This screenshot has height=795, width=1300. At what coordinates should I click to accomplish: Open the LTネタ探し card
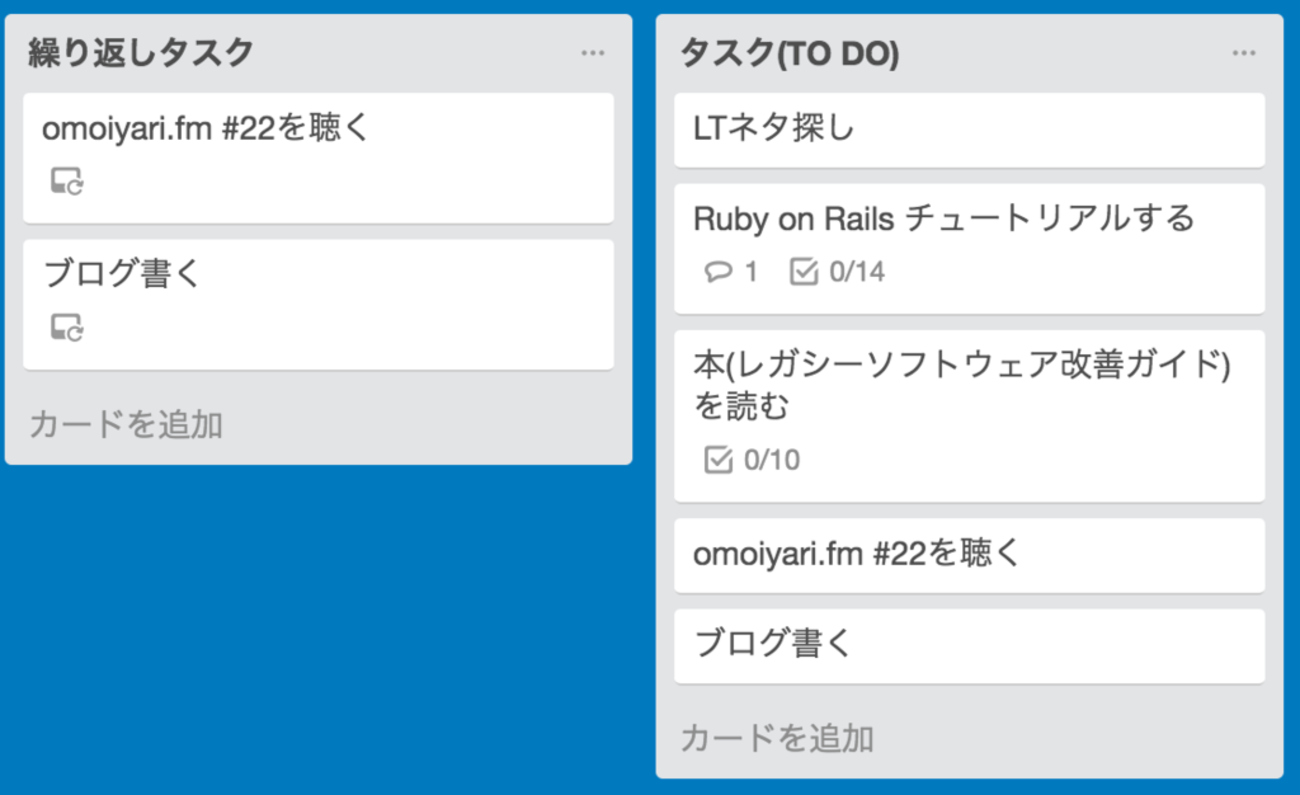tap(968, 130)
